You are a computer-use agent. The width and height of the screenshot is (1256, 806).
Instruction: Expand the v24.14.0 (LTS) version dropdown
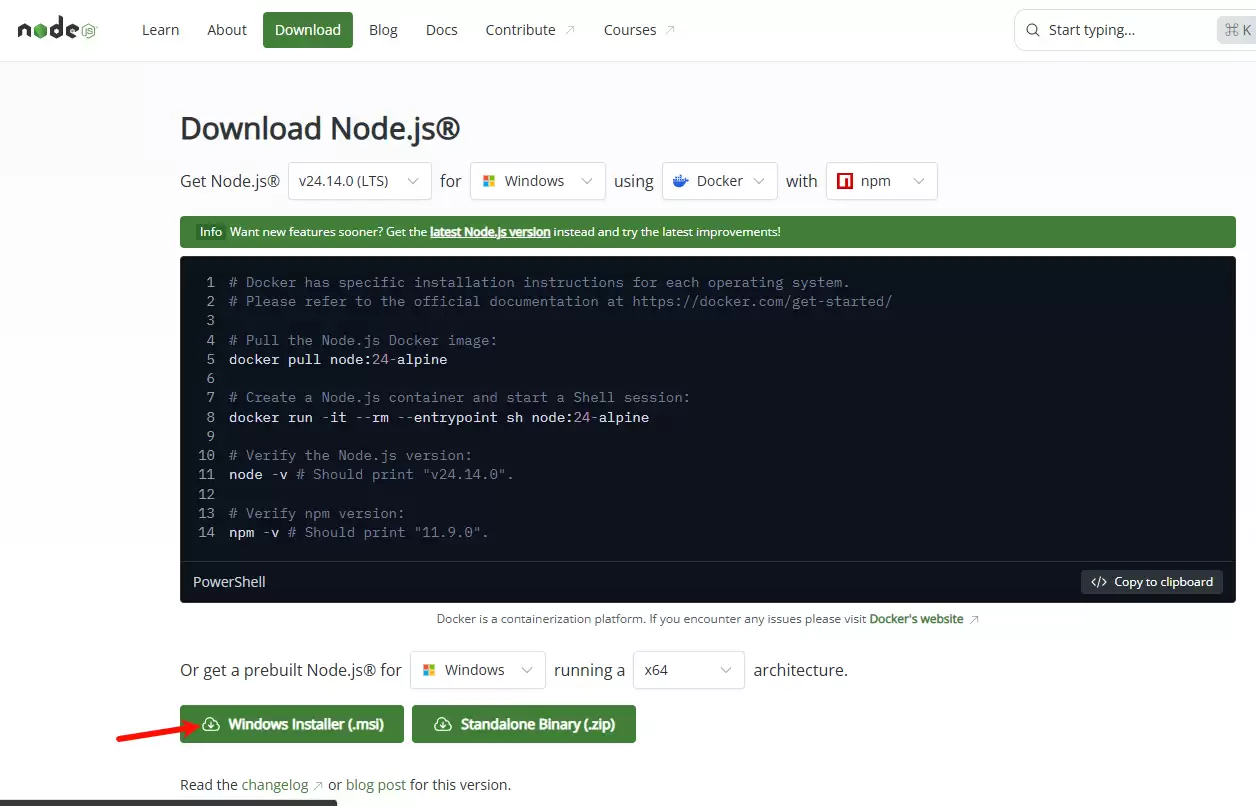coord(360,181)
